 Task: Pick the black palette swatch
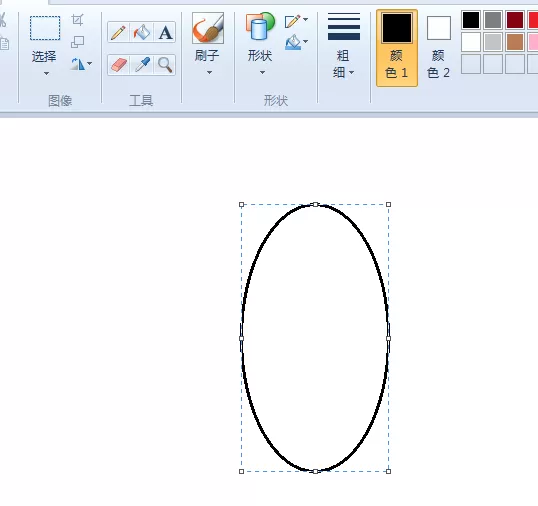pos(471,20)
